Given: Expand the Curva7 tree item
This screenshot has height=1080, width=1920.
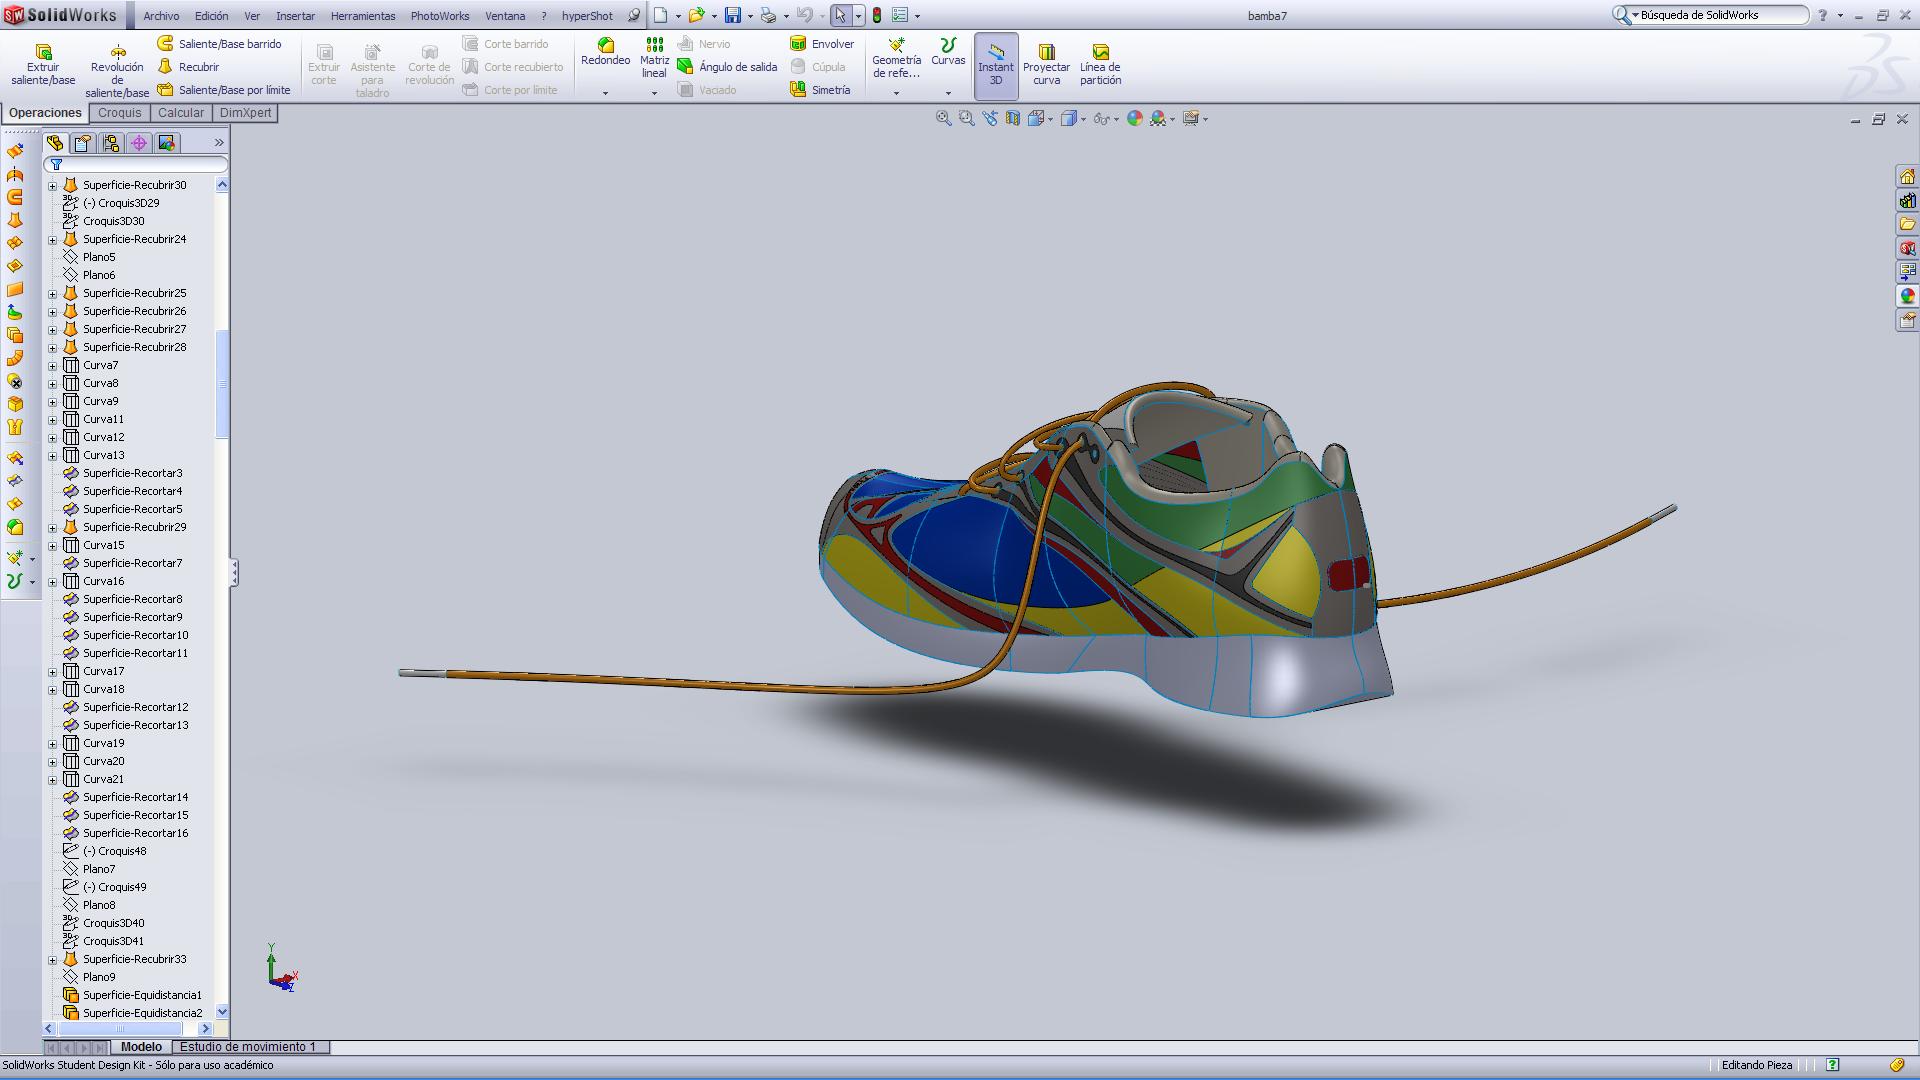Looking at the screenshot, I should point(53,365).
